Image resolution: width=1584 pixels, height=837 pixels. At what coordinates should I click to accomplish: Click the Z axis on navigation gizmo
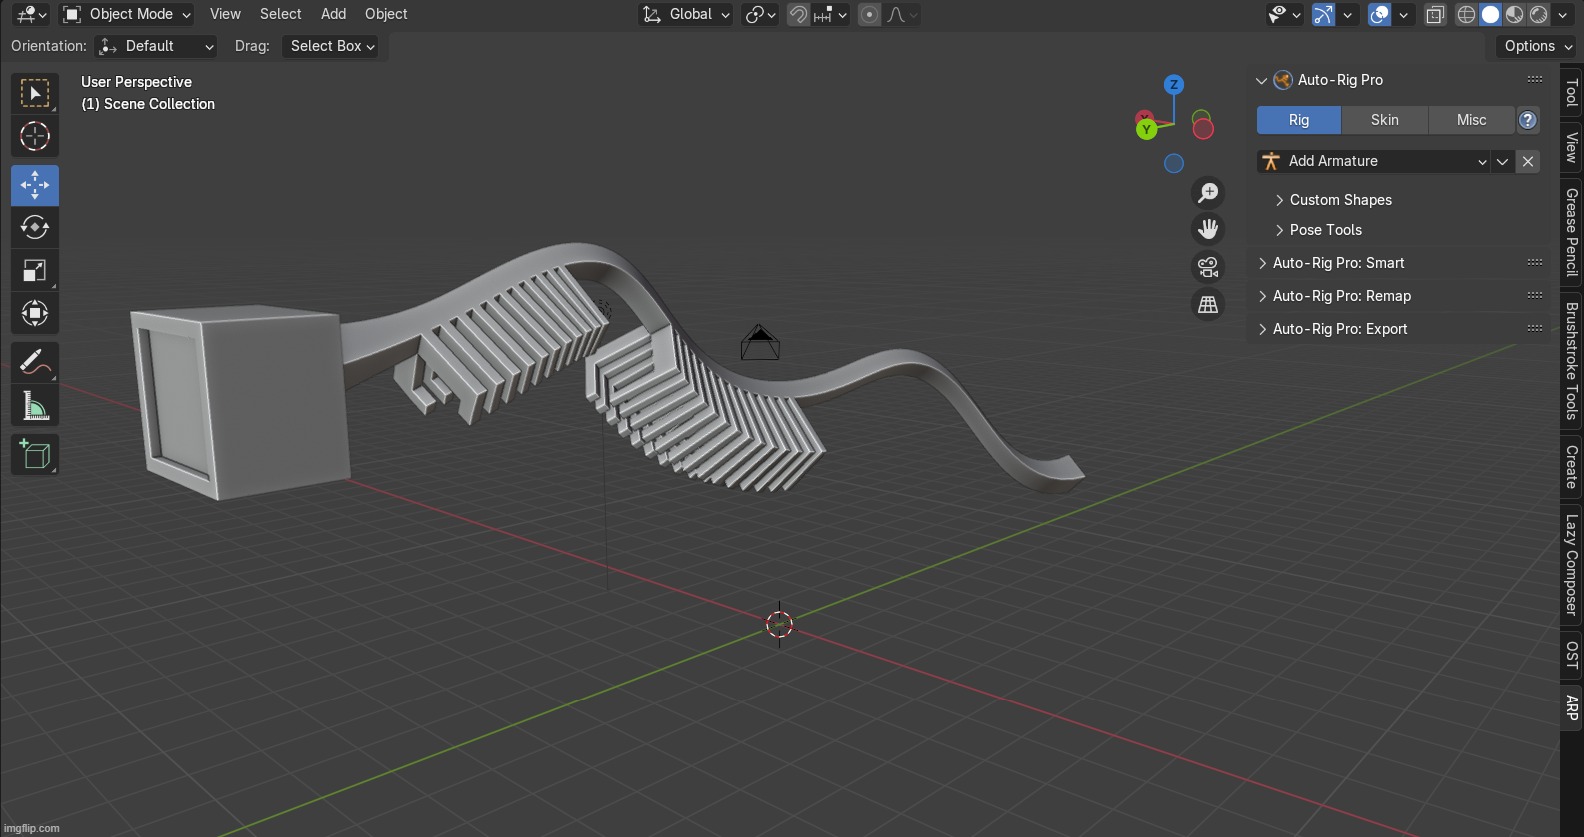(x=1174, y=85)
